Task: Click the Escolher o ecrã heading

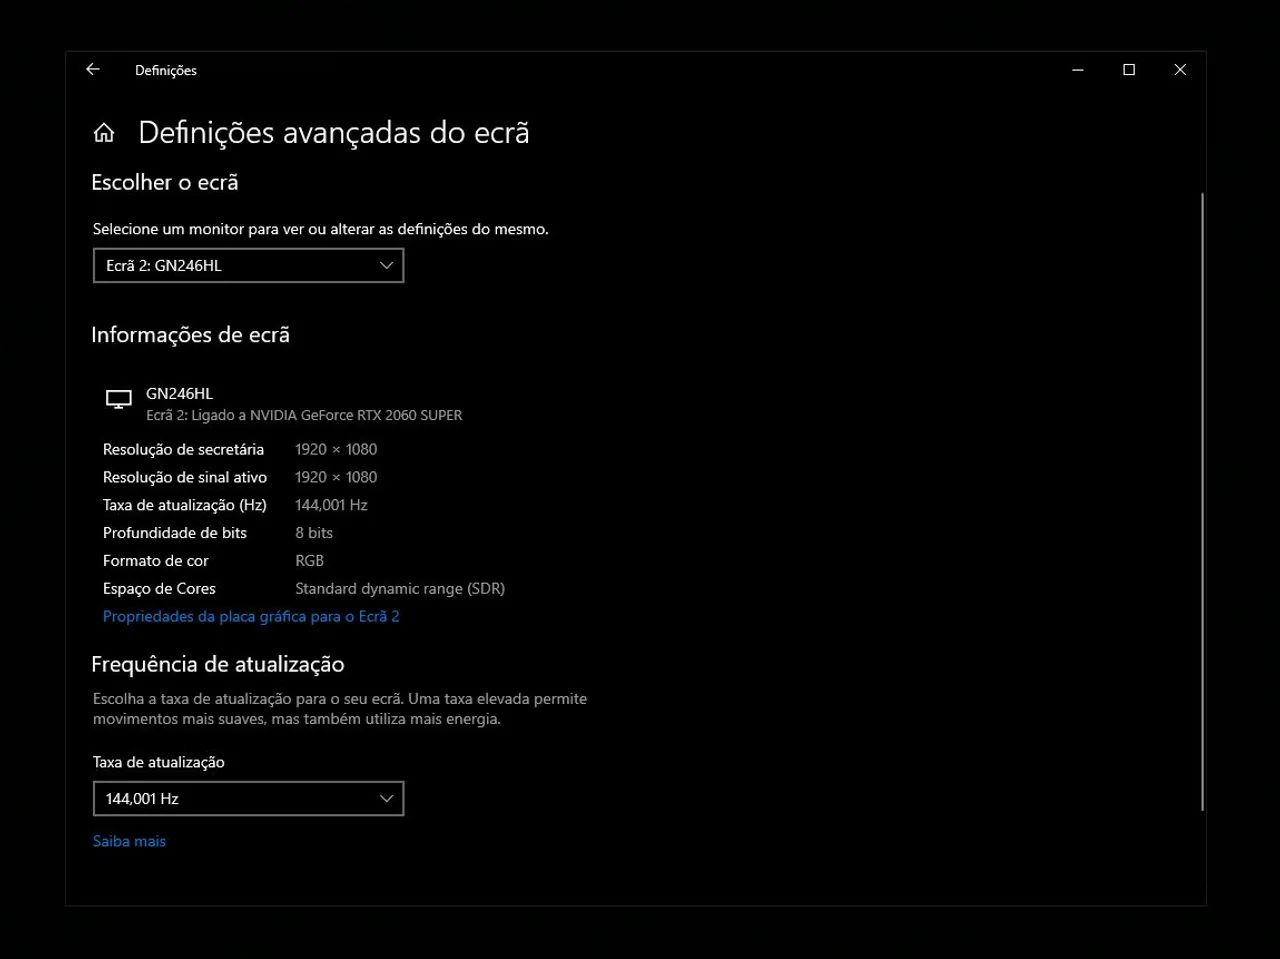Action: click(x=164, y=182)
